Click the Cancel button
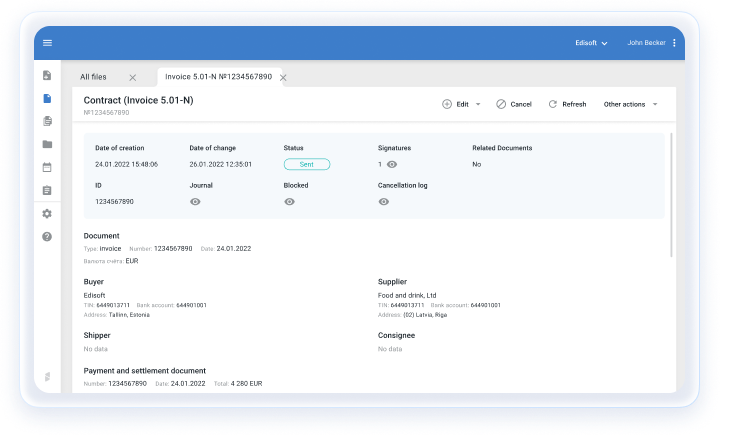 coord(514,104)
